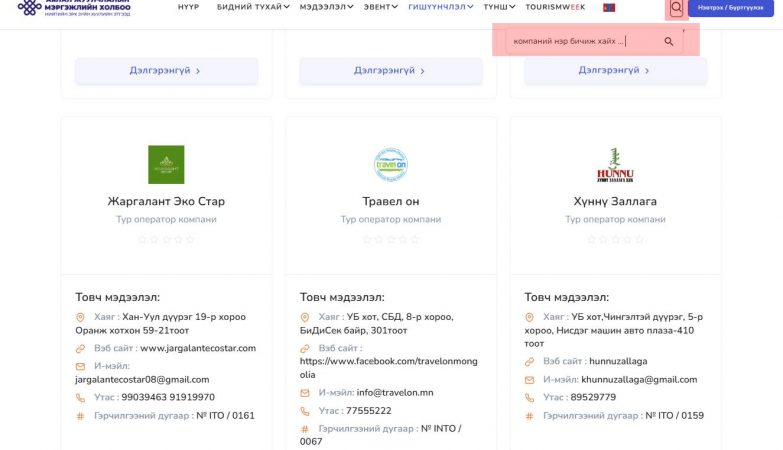Click Дэлгэрэнгүй button in left card
Screen dimensions: 783x450
coord(166,71)
